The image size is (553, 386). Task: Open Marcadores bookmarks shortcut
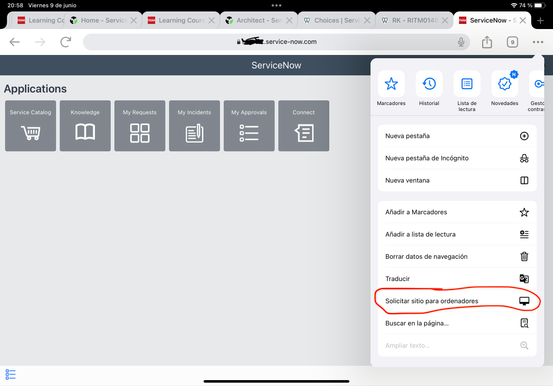pyautogui.click(x=391, y=88)
